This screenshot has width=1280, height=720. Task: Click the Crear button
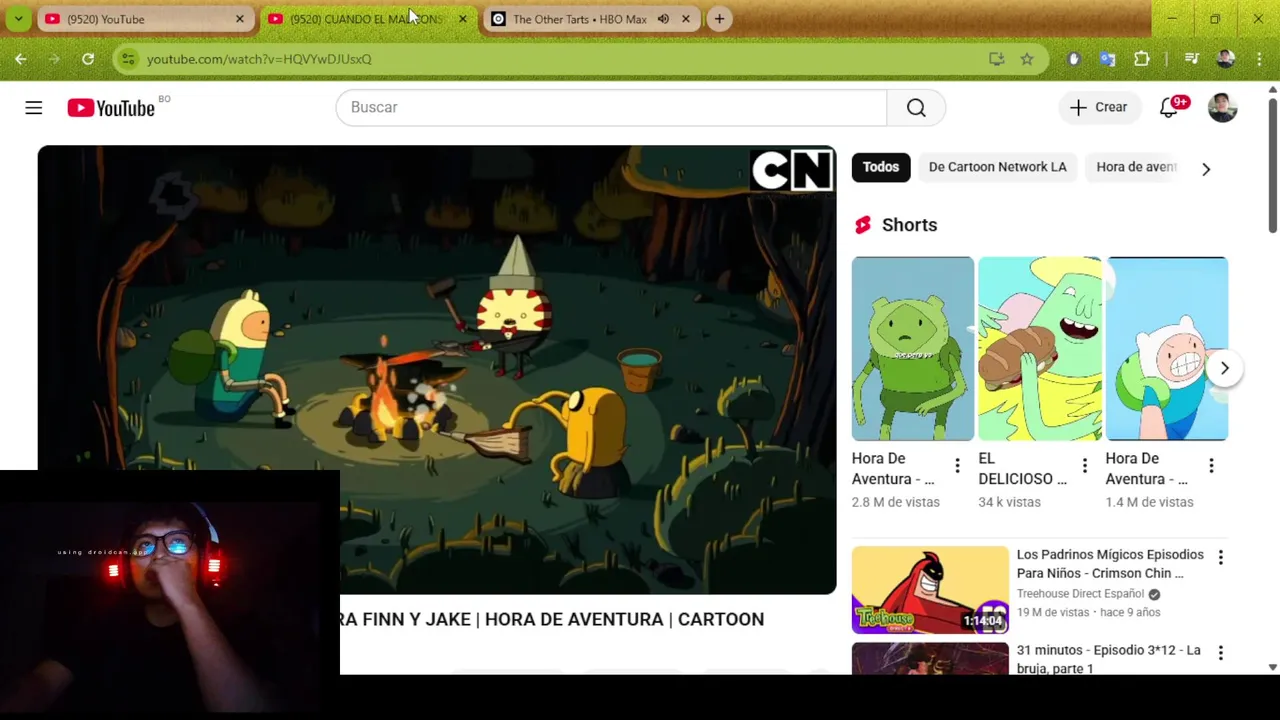[1099, 107]
